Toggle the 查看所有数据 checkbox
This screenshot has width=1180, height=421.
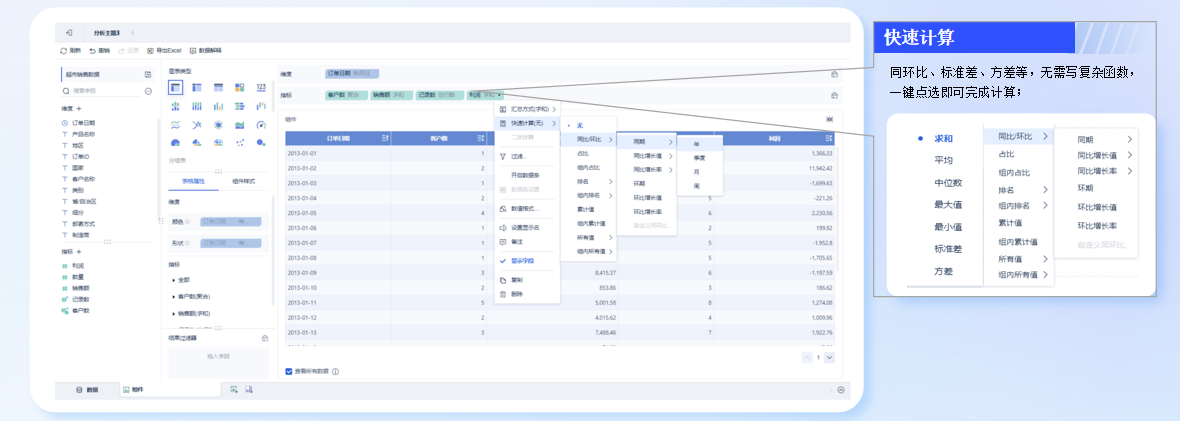(289, 371)
